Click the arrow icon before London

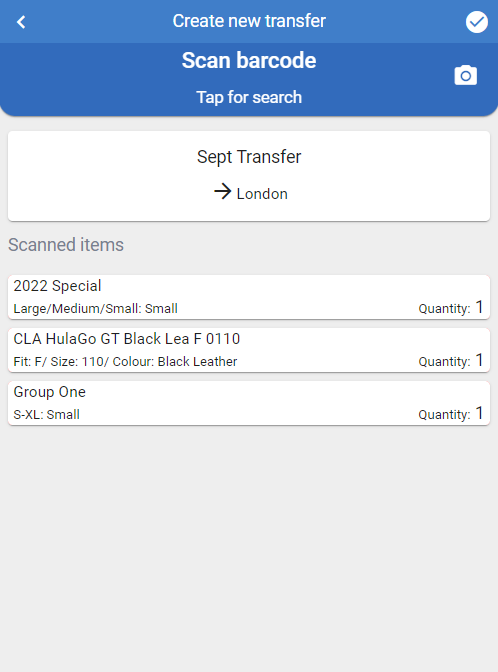[222, 191]
